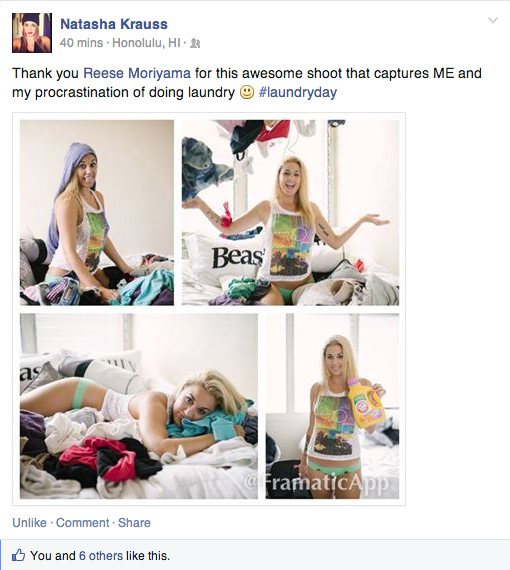Open the photo with purple hoodie
Screen dimensions: 510x570
click(97, 213)
